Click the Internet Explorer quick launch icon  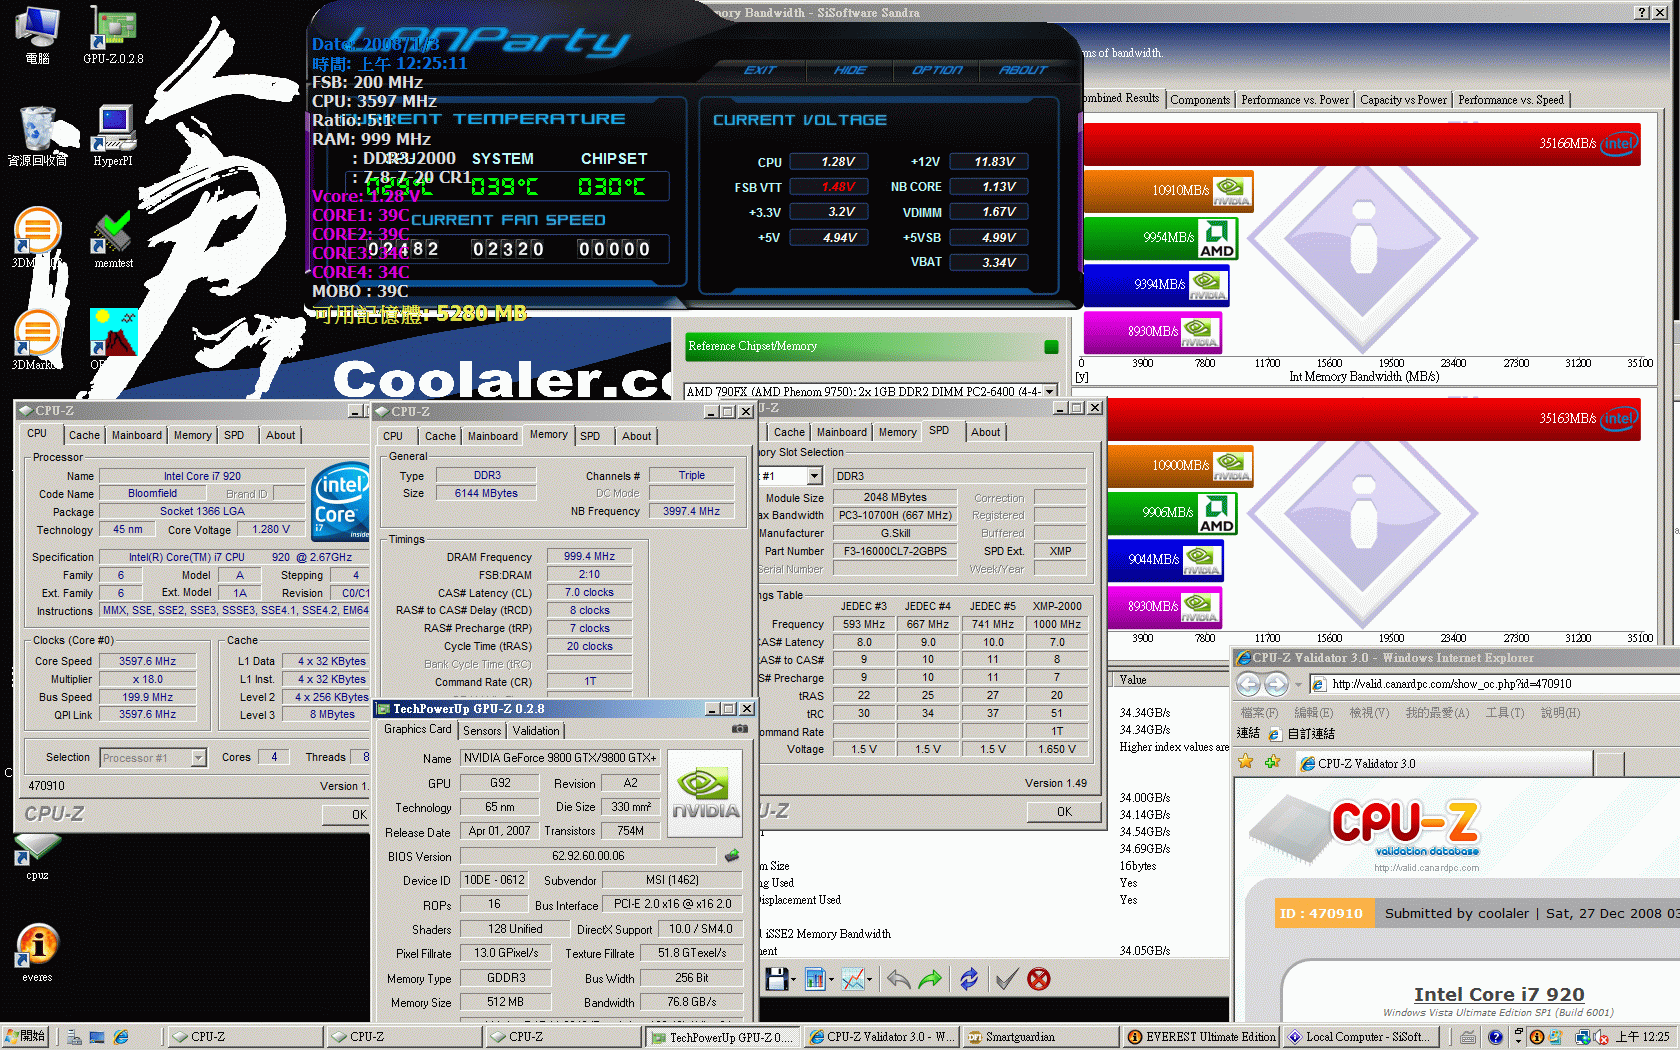click(121, 1037)
